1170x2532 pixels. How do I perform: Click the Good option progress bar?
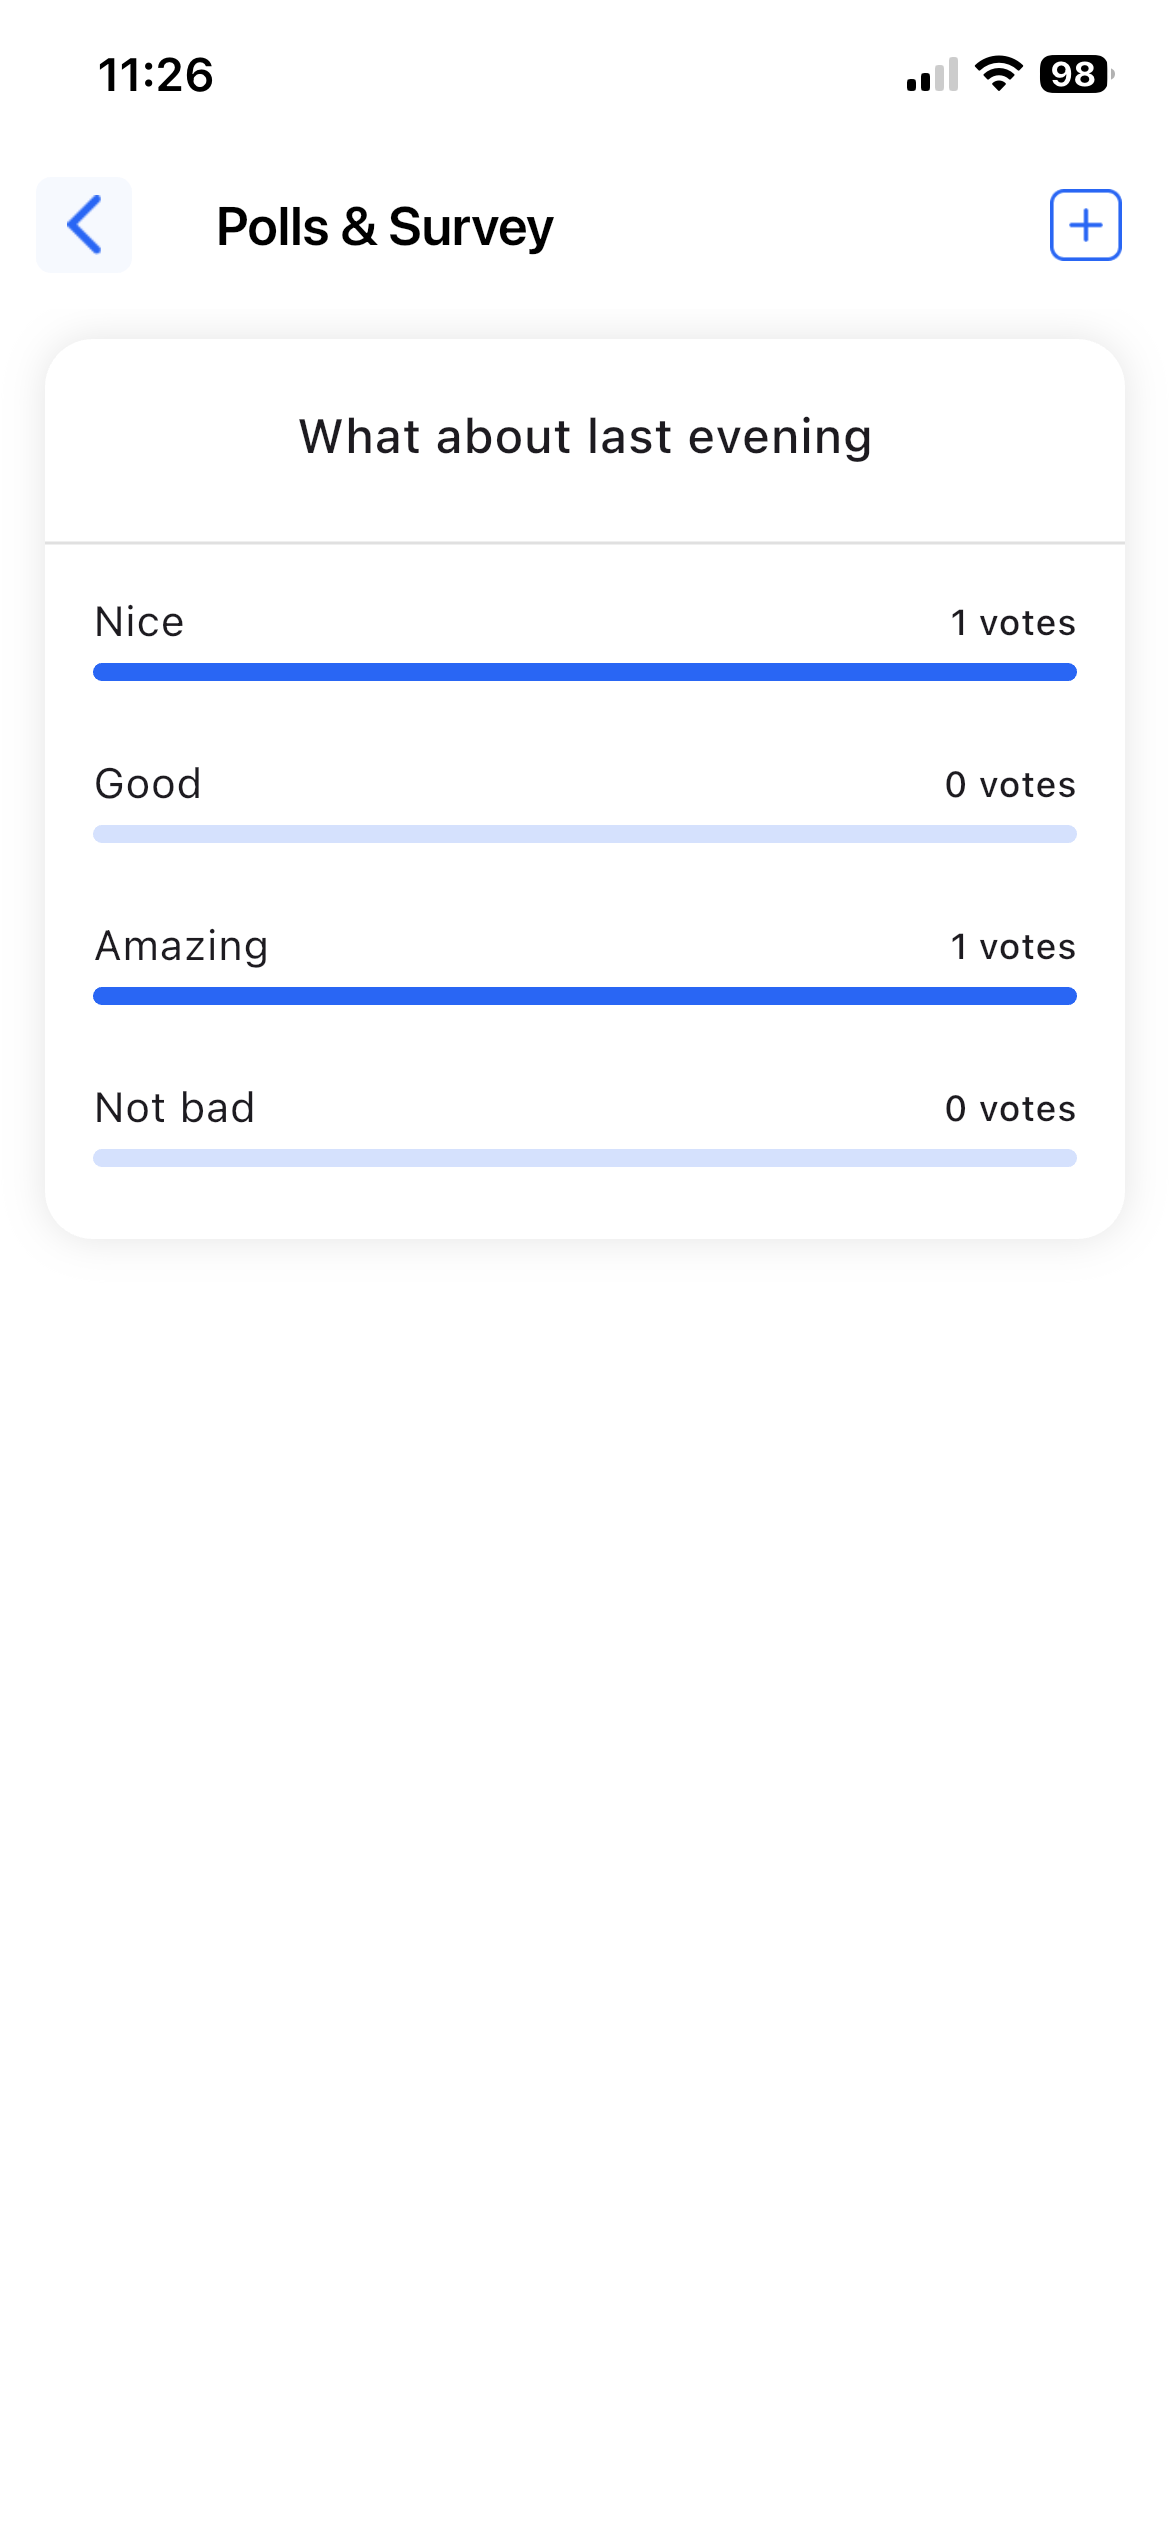585,834
